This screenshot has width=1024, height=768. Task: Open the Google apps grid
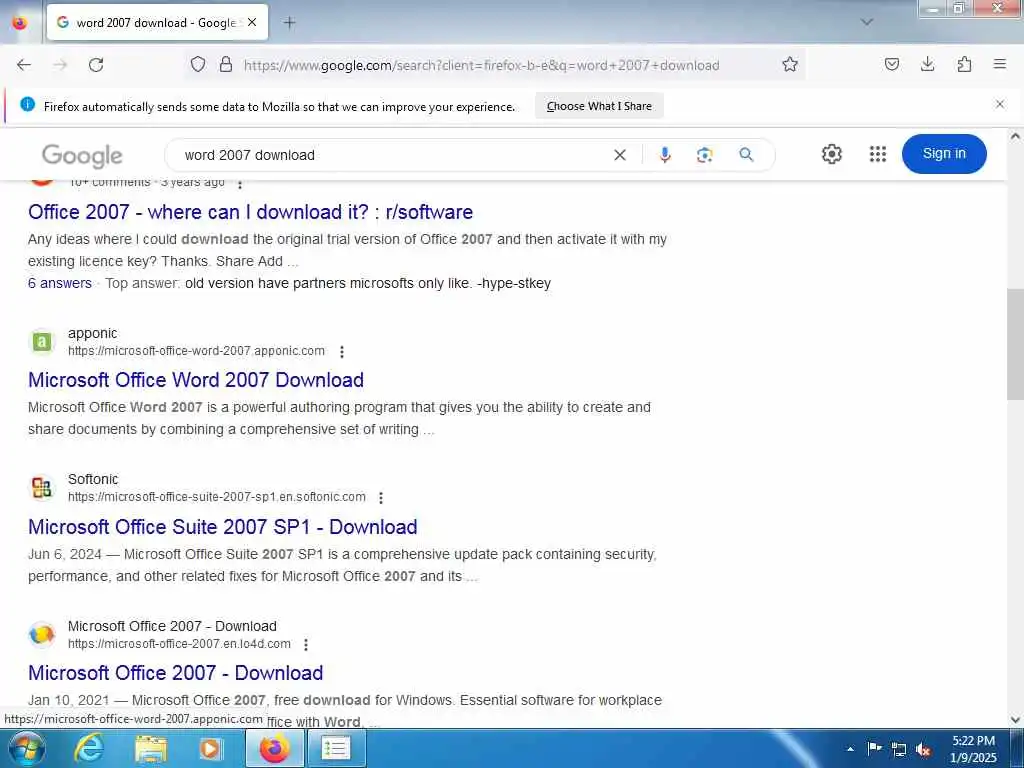(x=878, y=154)
